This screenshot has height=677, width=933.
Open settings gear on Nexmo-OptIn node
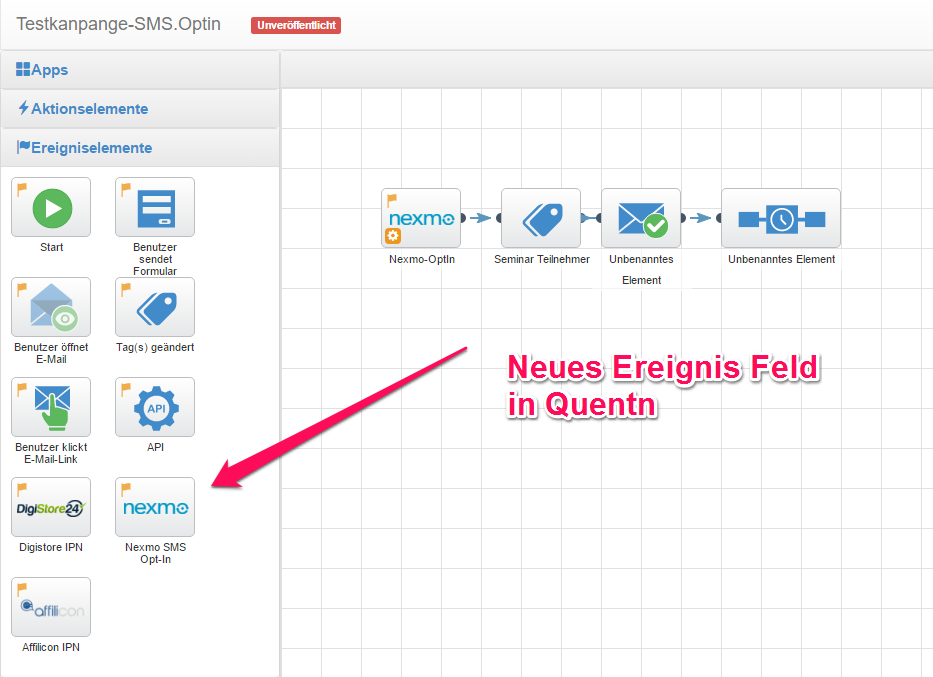tap(393, 236)
